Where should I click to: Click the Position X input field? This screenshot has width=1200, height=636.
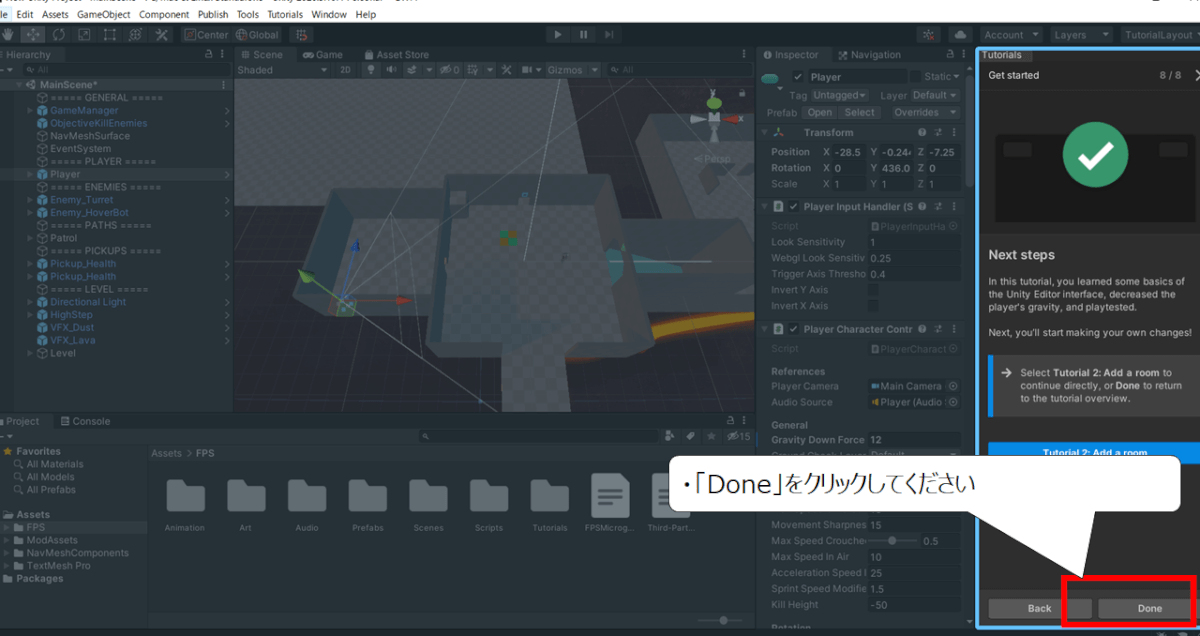click(850, 152)
